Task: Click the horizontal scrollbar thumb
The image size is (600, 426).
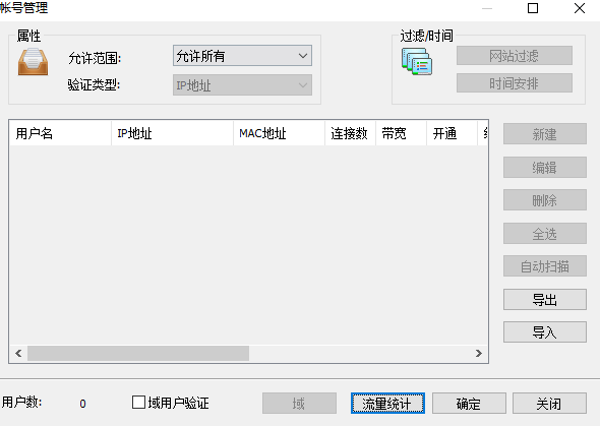Action: click(137, 353)
